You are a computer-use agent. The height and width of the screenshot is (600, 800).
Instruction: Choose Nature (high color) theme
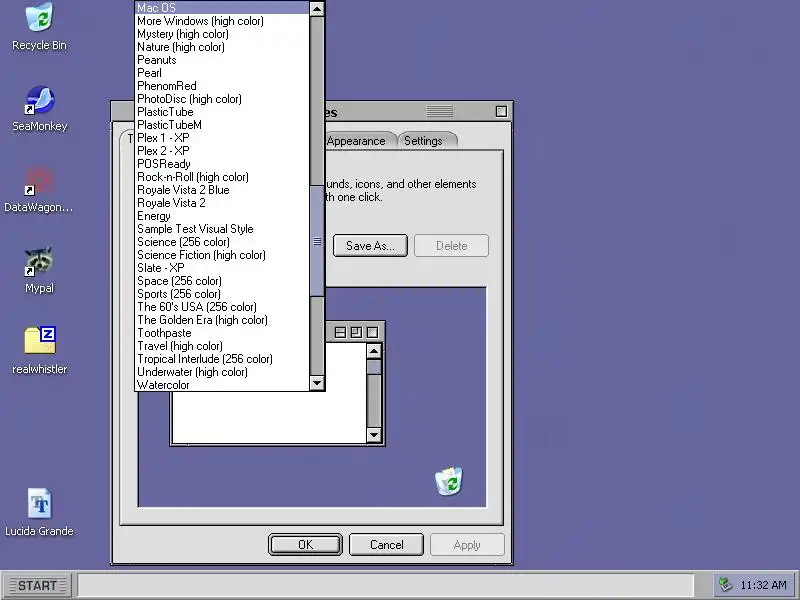coord(222,47)
